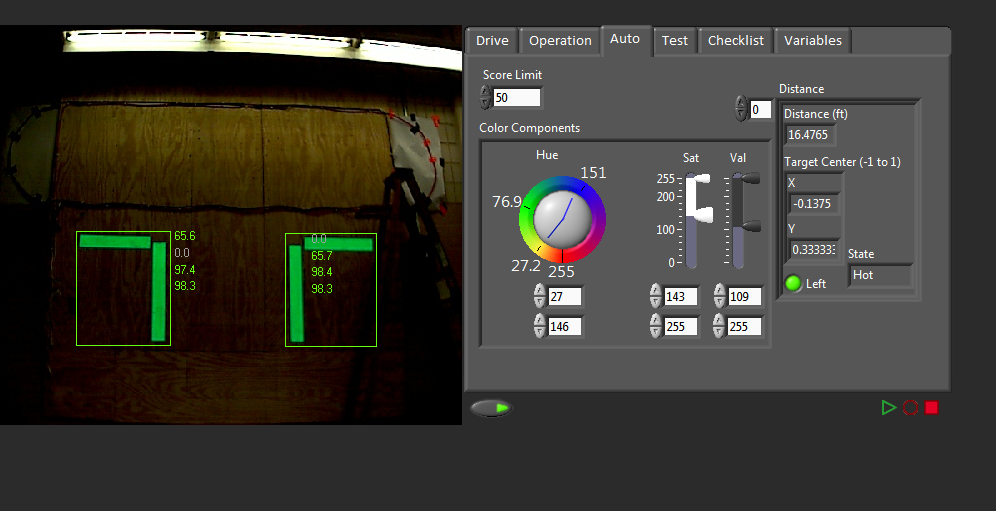The image size is (996, 511).
Task: Click the green play arrow icon
Action: click(x=888, y=407)
